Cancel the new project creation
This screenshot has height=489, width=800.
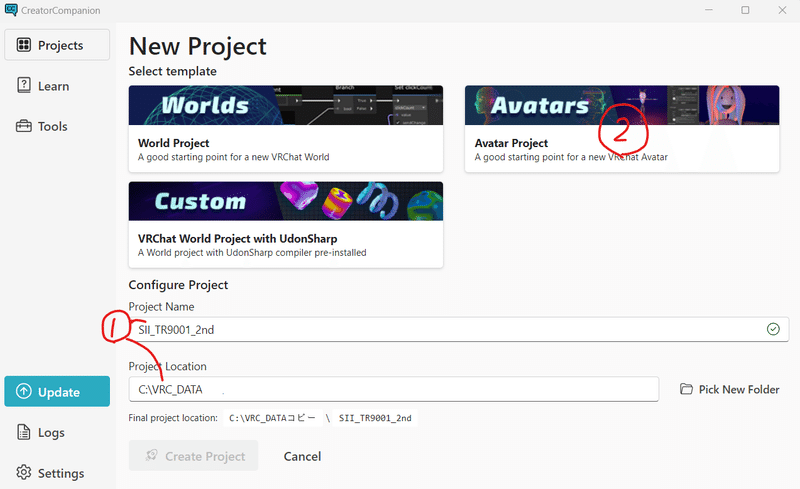[x=302, y=456]
